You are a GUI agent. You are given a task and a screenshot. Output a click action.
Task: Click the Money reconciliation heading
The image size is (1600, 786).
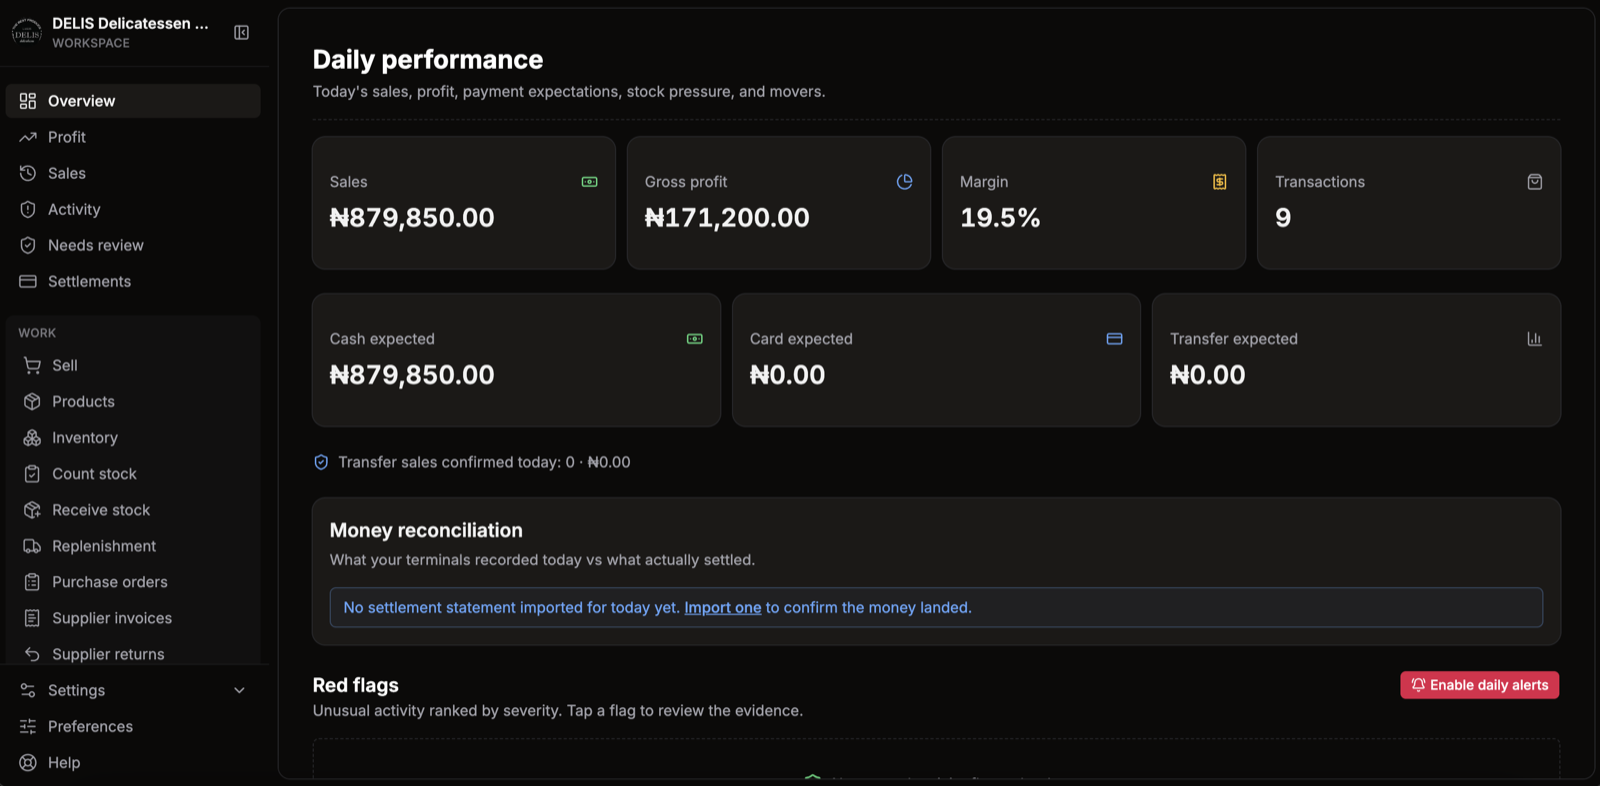[x=426, y=530]
